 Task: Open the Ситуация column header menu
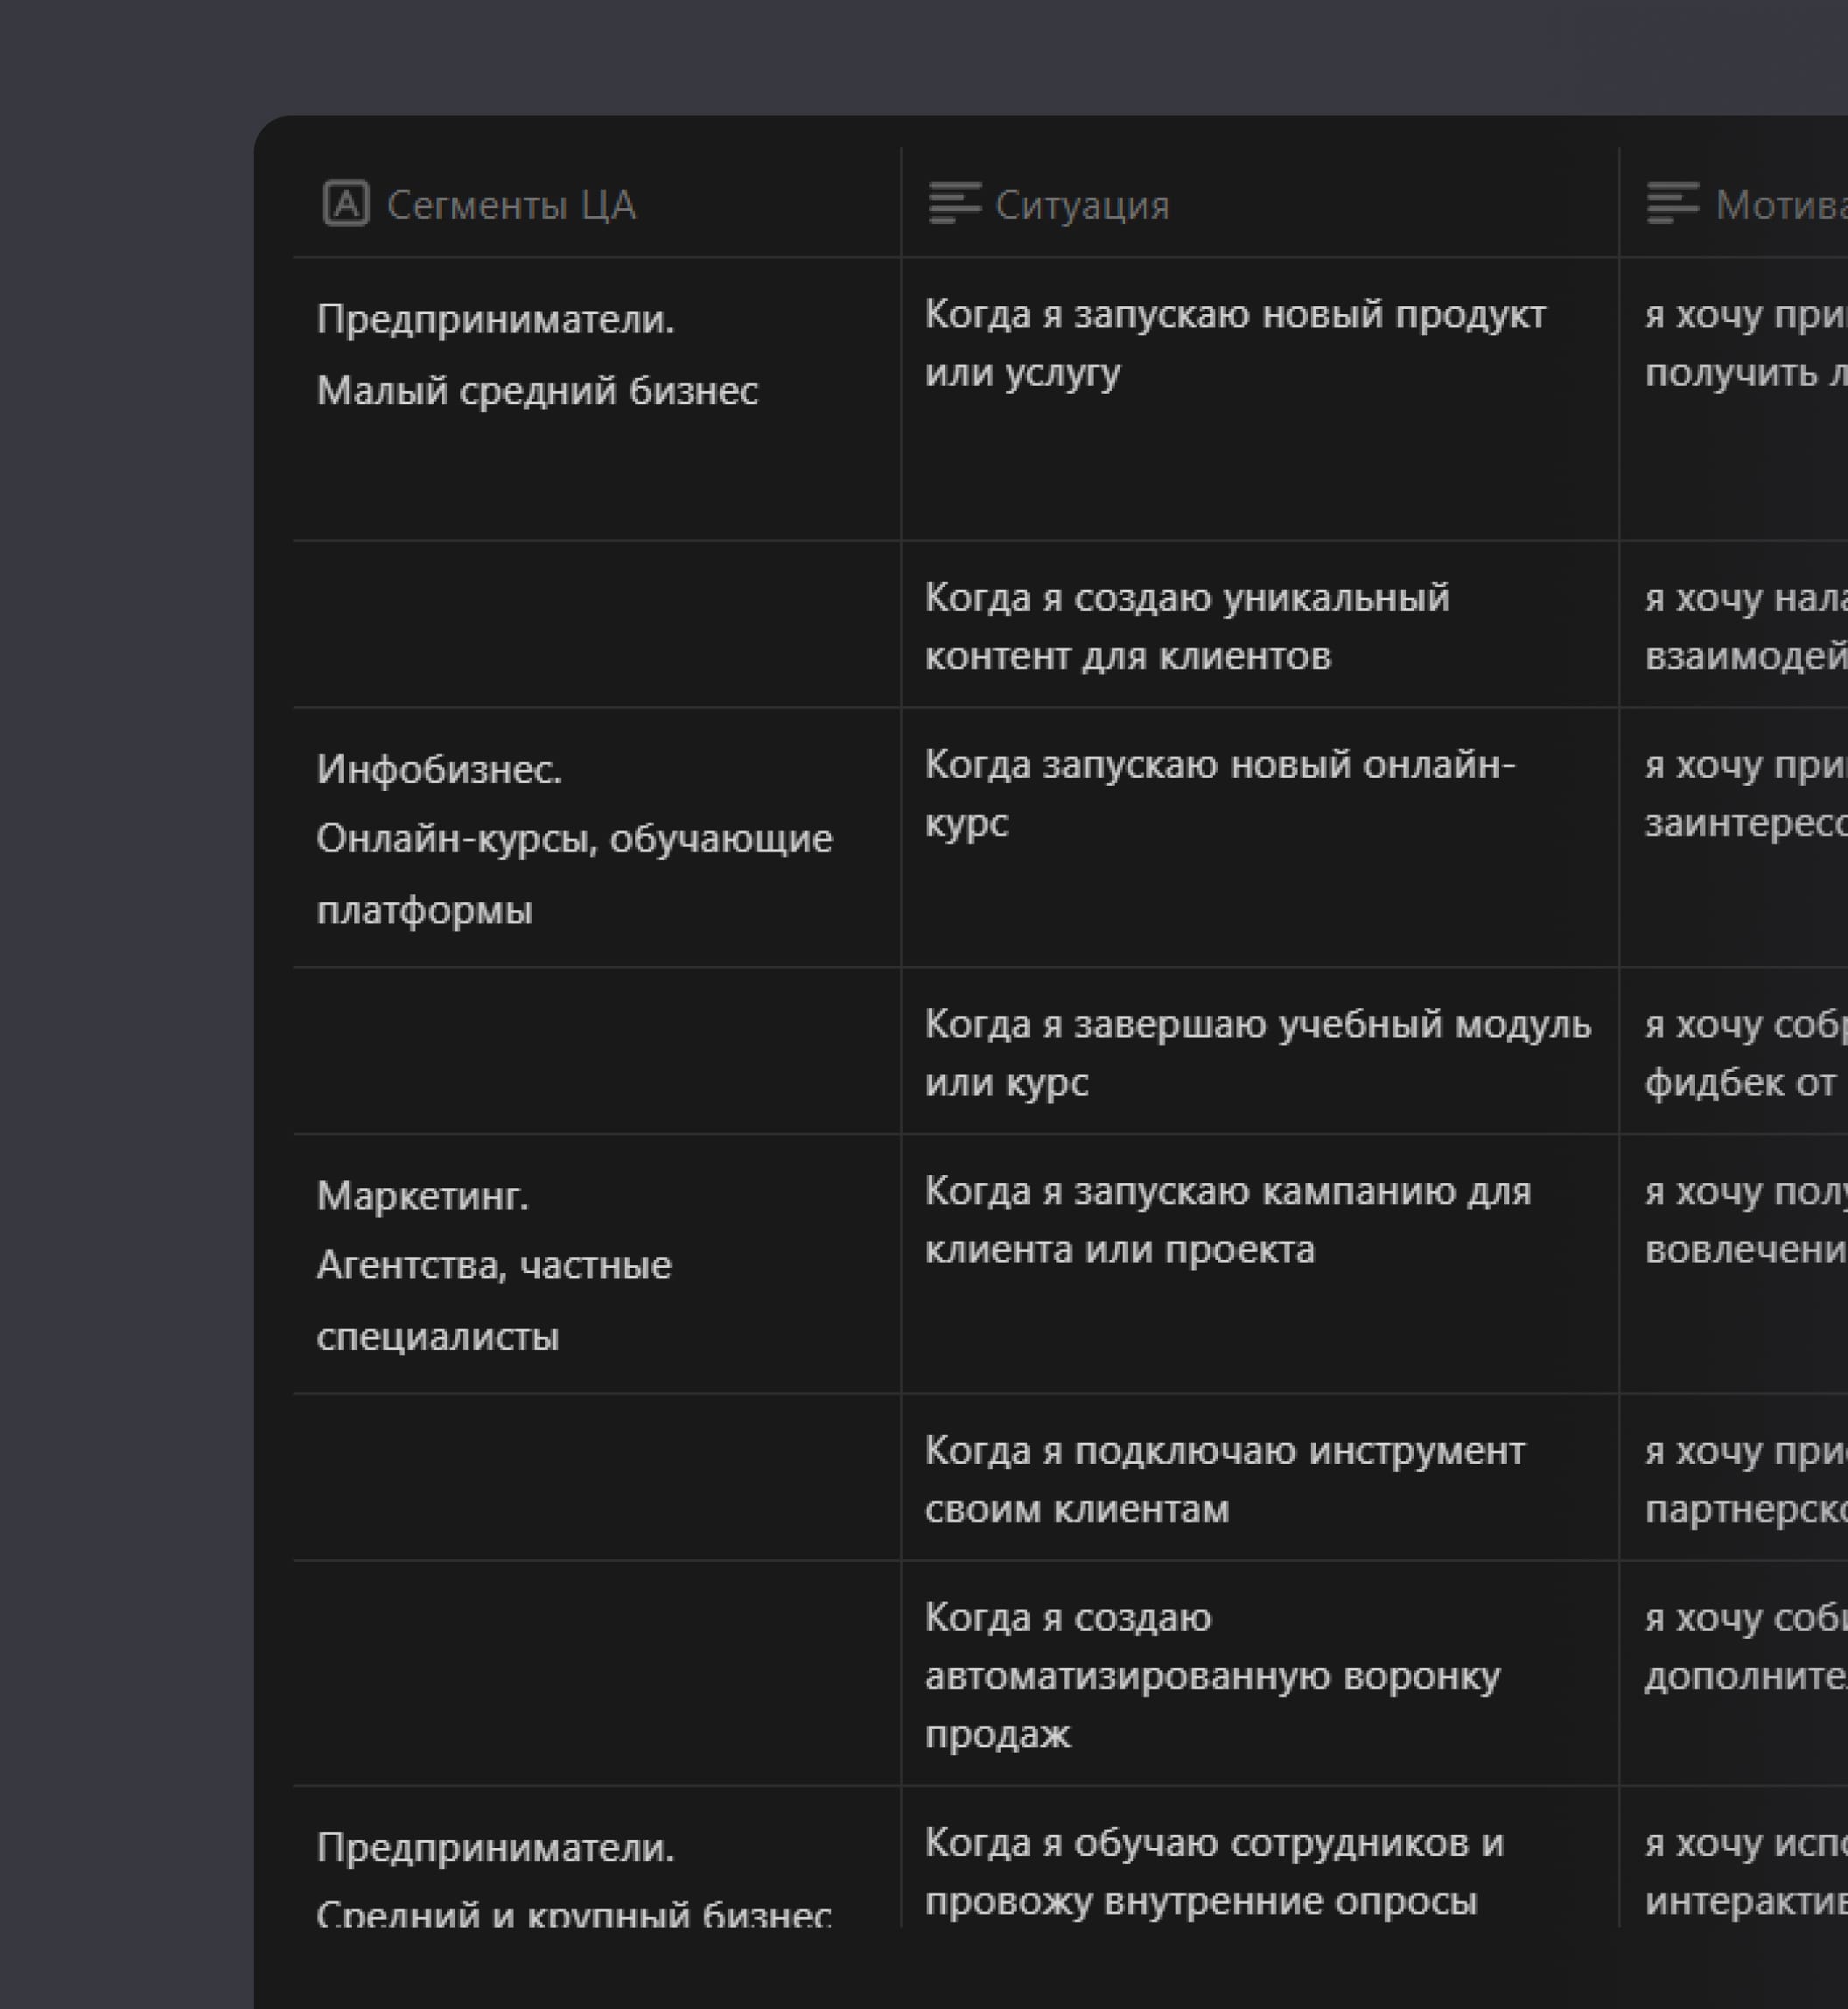point(1082,205)
